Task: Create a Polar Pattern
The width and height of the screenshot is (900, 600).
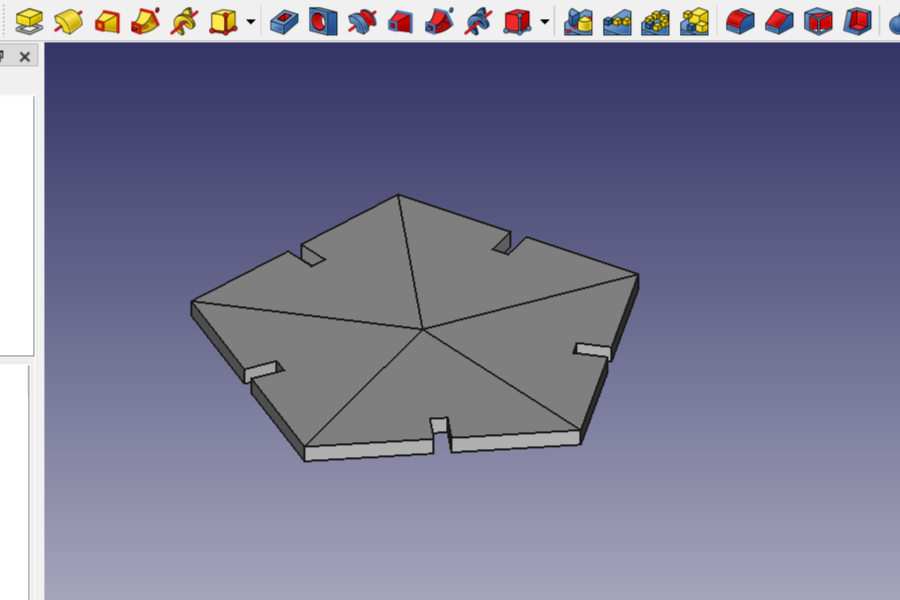Action: point(658,17)
